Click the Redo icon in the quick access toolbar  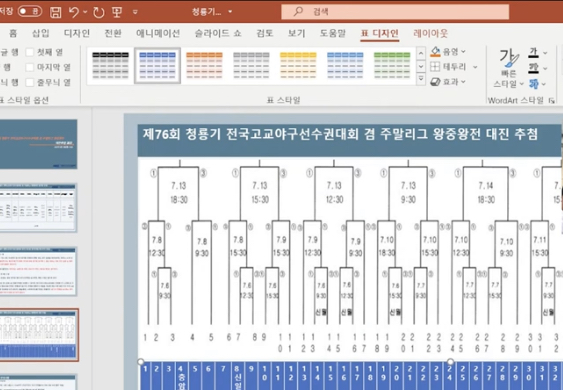(98, 12)
